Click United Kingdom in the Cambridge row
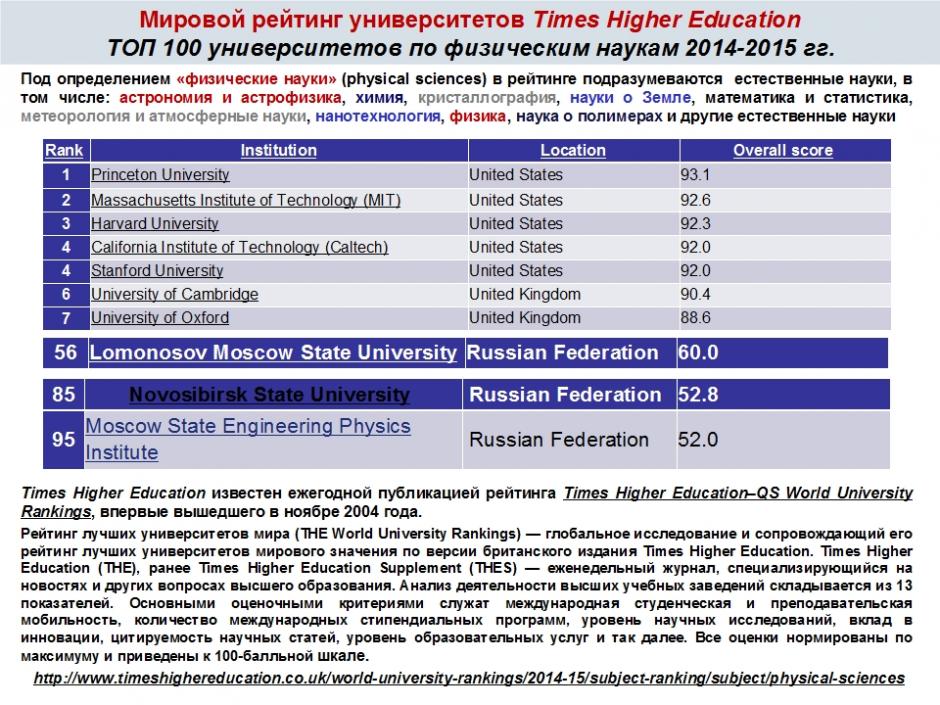The image size is (940, 705). click(x=525, y=294)
